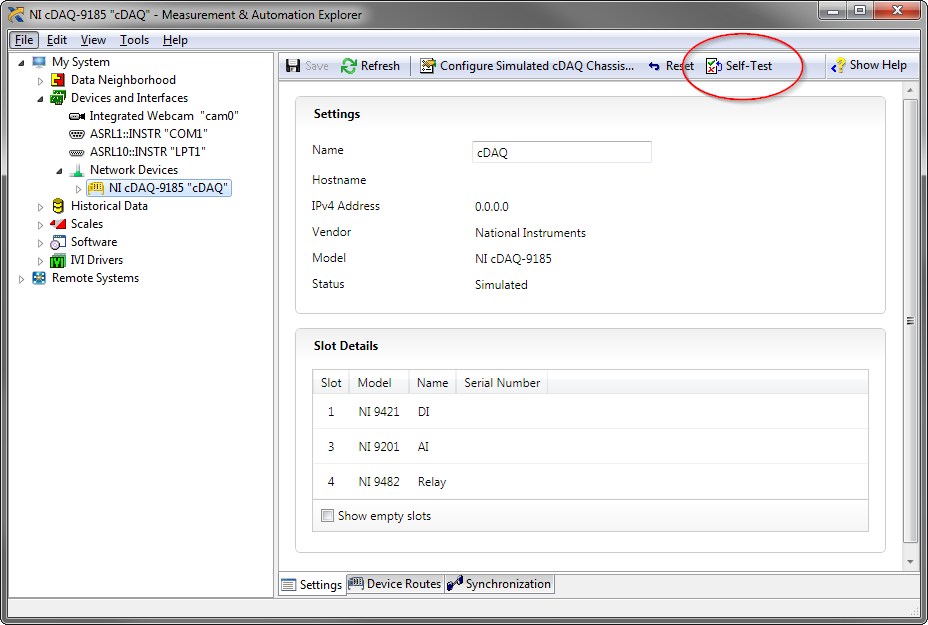Select Integrated Webcam "cam0" in the tree

pos(164,116)
